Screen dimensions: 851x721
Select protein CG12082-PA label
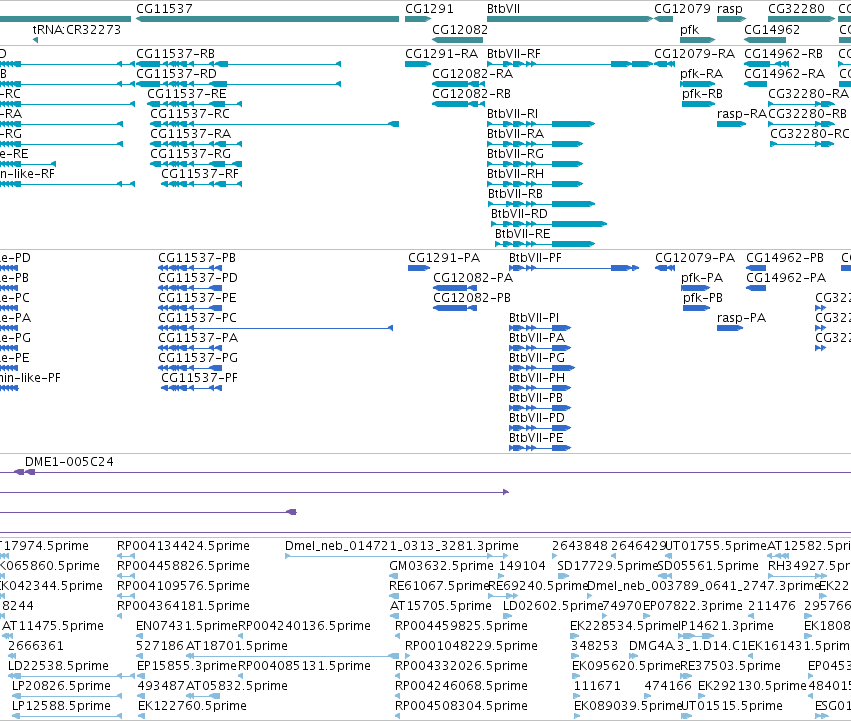click(473, 278)
